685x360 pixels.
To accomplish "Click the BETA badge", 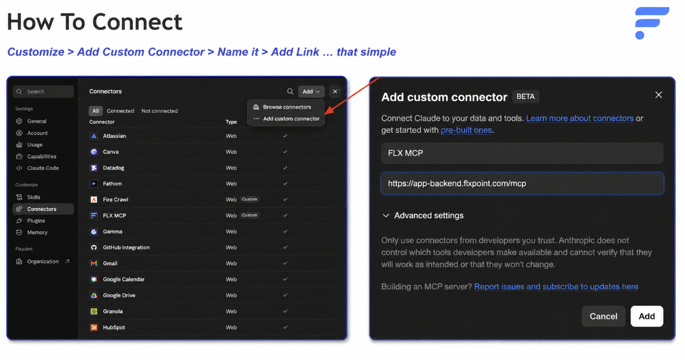I will [x=525, y=97].
